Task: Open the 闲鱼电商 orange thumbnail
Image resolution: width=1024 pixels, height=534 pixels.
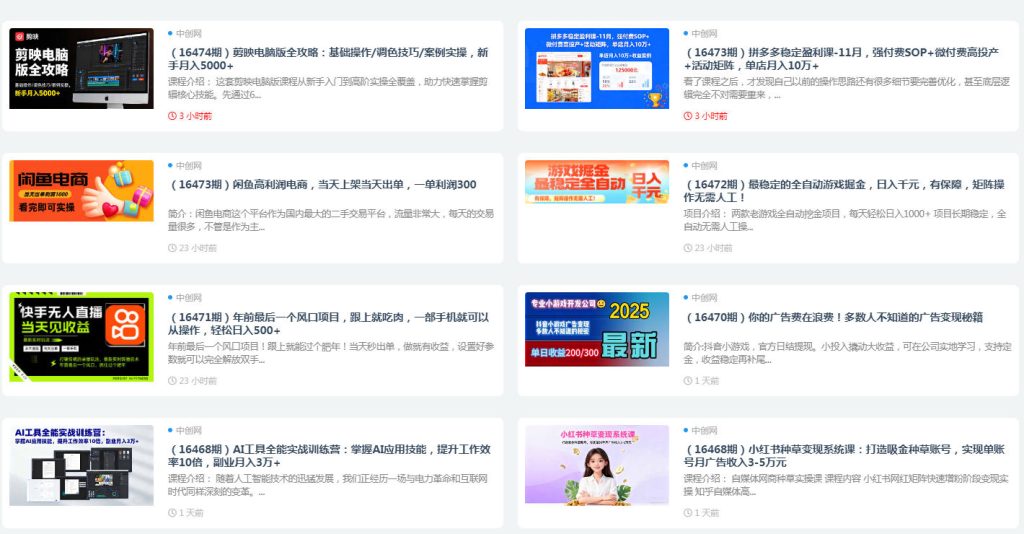Action: (x=82, y=191)
